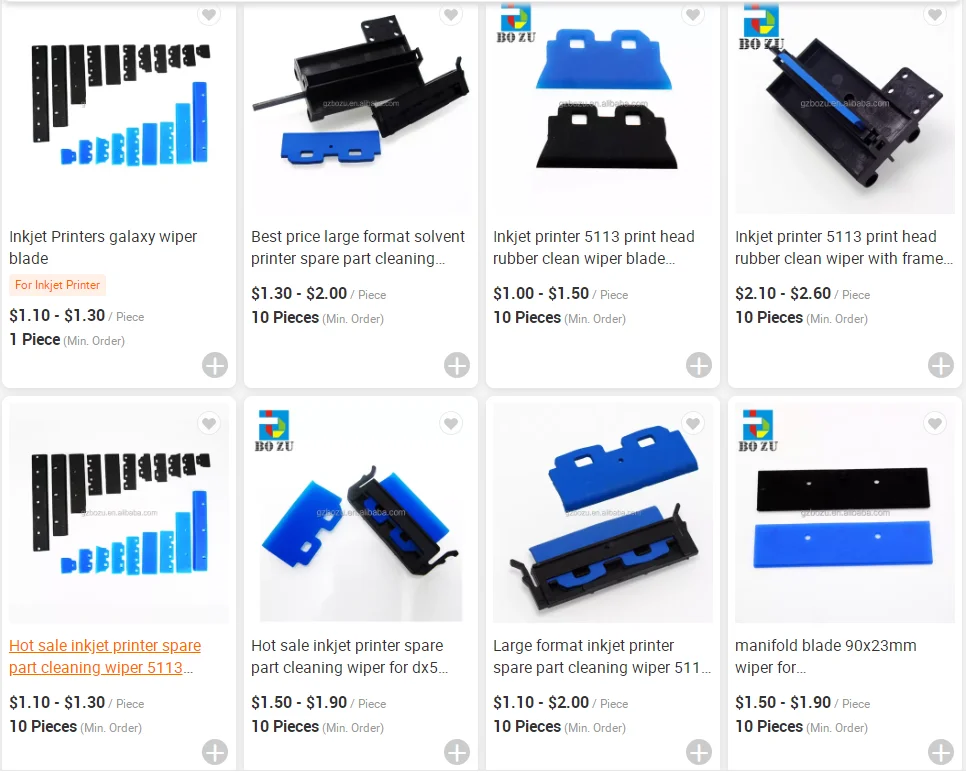966x772 pixels.
Task: Click heart on dx5 cleaning wiper listing
Action: 451,423
